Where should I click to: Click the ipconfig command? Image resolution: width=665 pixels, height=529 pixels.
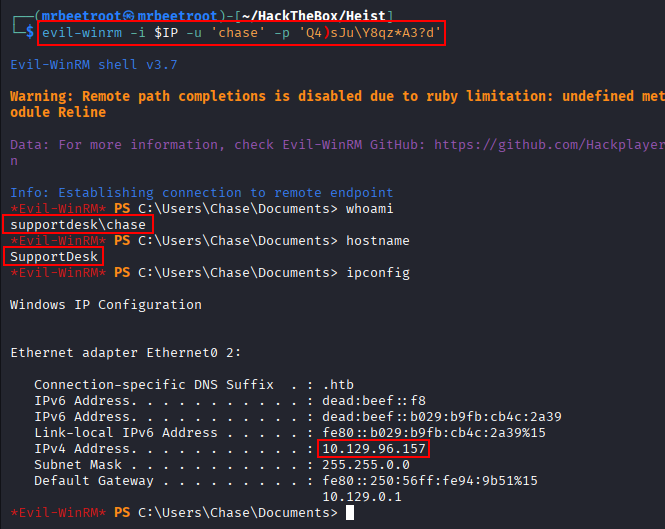(x=378, y=273)
